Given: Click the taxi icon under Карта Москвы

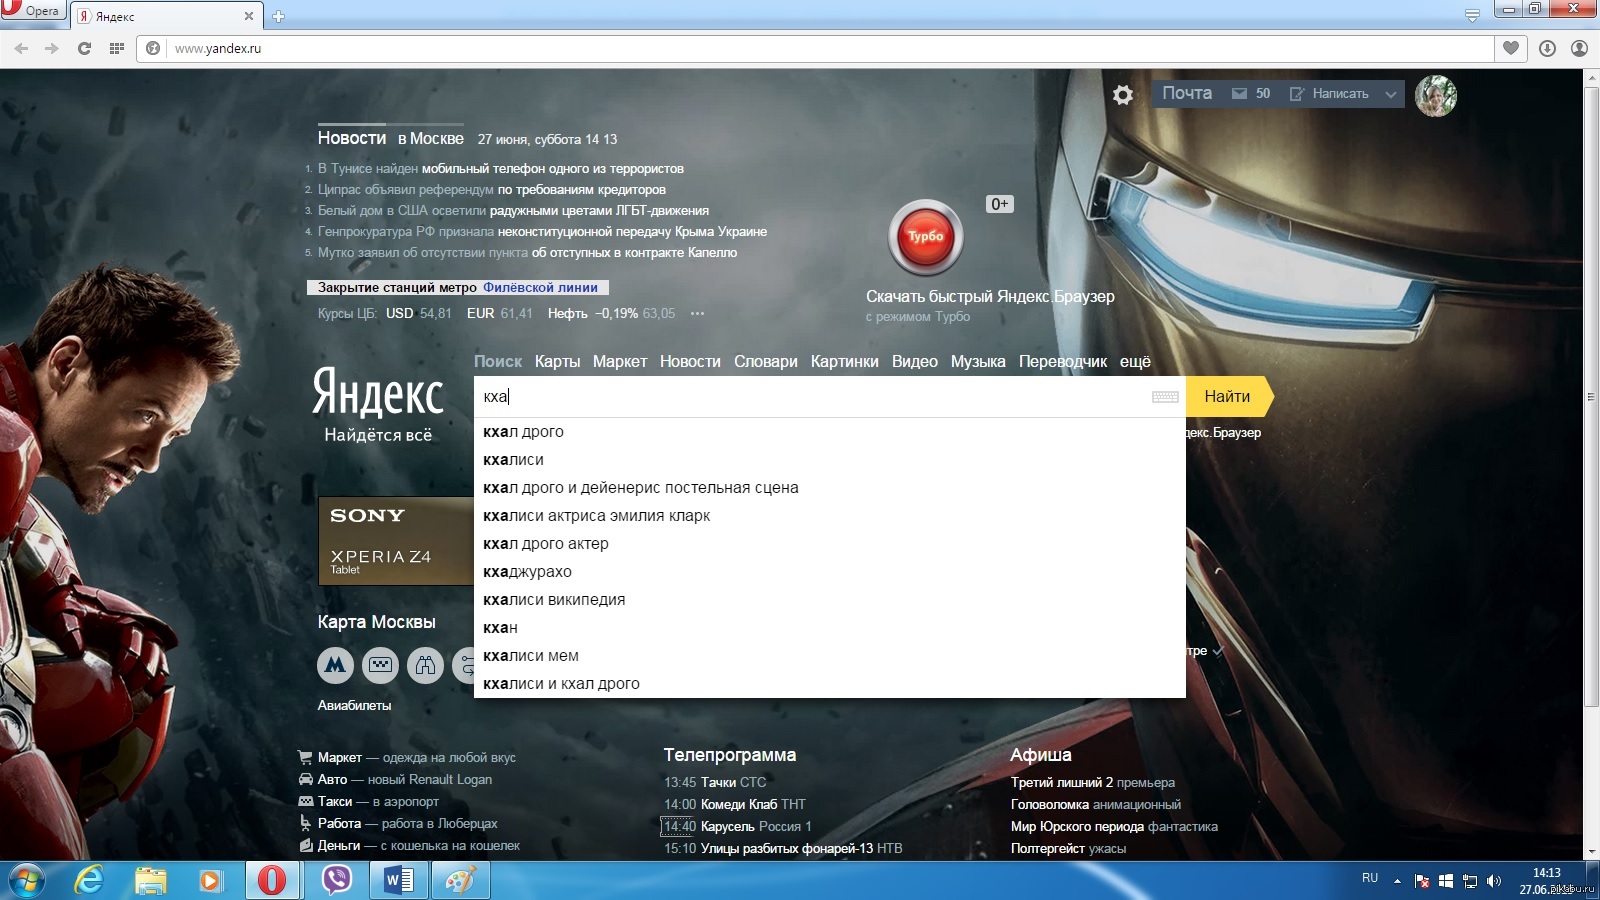Looking at the screenshot, I should pyautogui.click(x=380, y=664).
